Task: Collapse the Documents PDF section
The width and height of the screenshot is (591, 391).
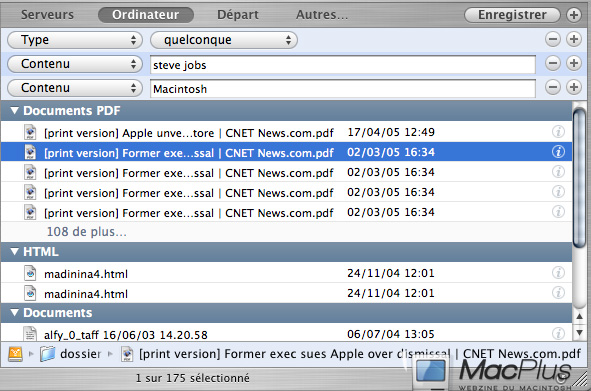Action: [15, 110]
